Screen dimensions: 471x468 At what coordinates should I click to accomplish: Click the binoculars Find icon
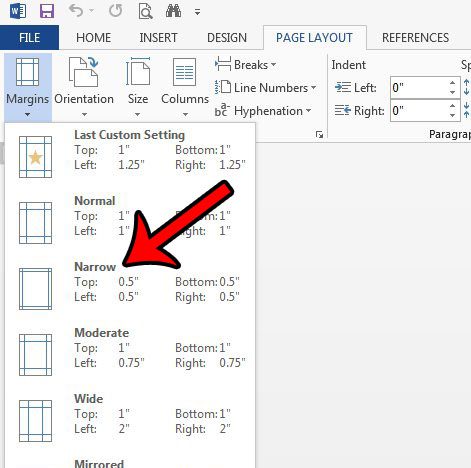(x=173, y=11)
